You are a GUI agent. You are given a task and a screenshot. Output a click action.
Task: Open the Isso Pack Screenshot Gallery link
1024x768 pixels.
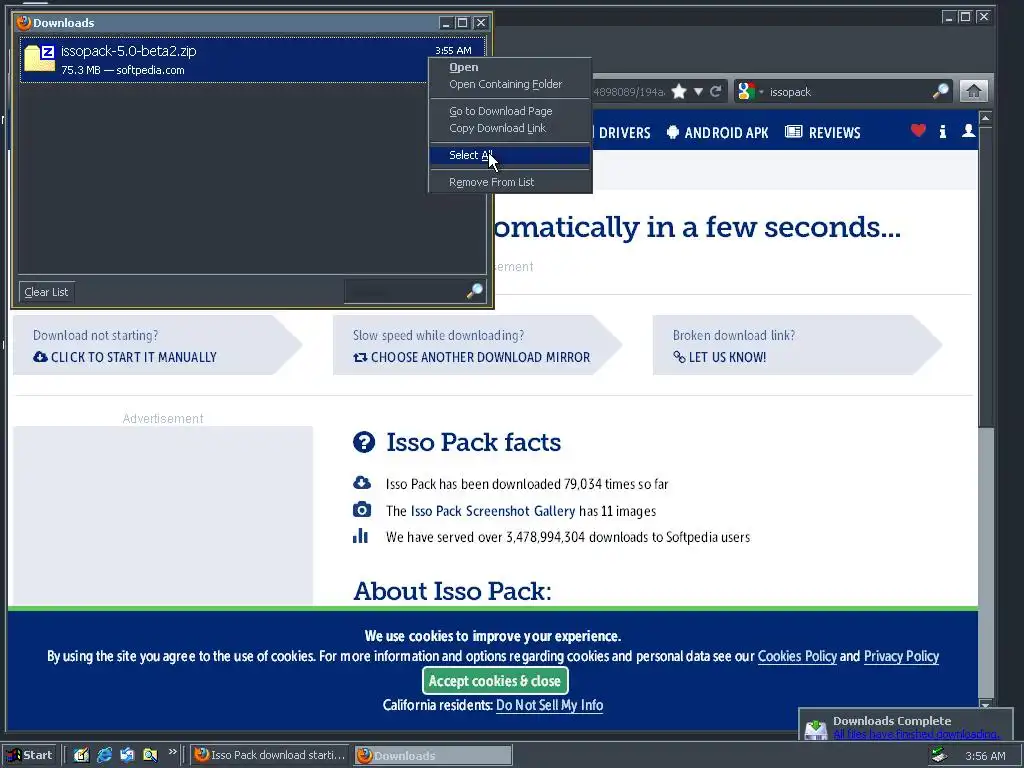pyautogui.click(x=493, y=511)
